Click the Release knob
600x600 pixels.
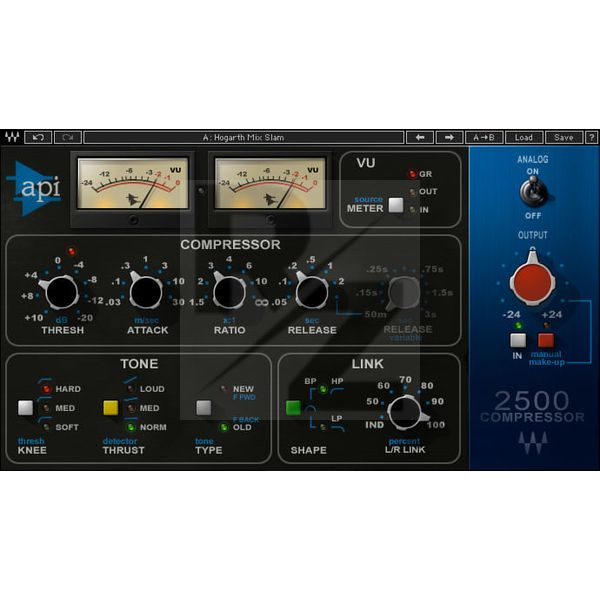[x=312, y=292]
